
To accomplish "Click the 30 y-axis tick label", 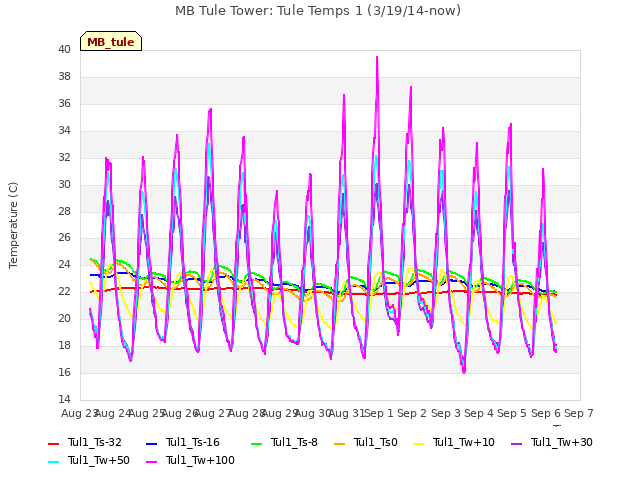I will coord(64,184).
